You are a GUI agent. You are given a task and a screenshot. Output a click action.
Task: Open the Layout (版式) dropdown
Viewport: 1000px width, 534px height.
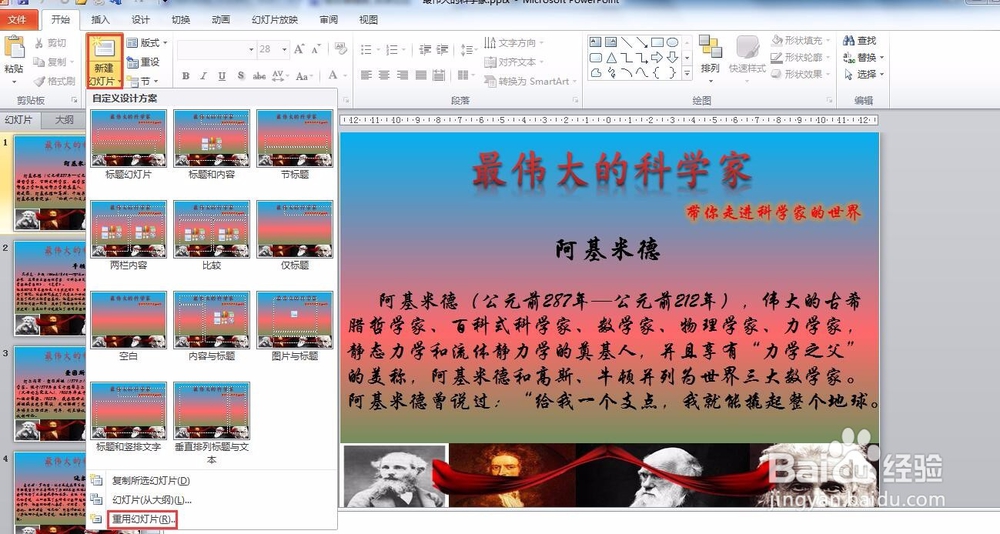click(x=147, y=43)
